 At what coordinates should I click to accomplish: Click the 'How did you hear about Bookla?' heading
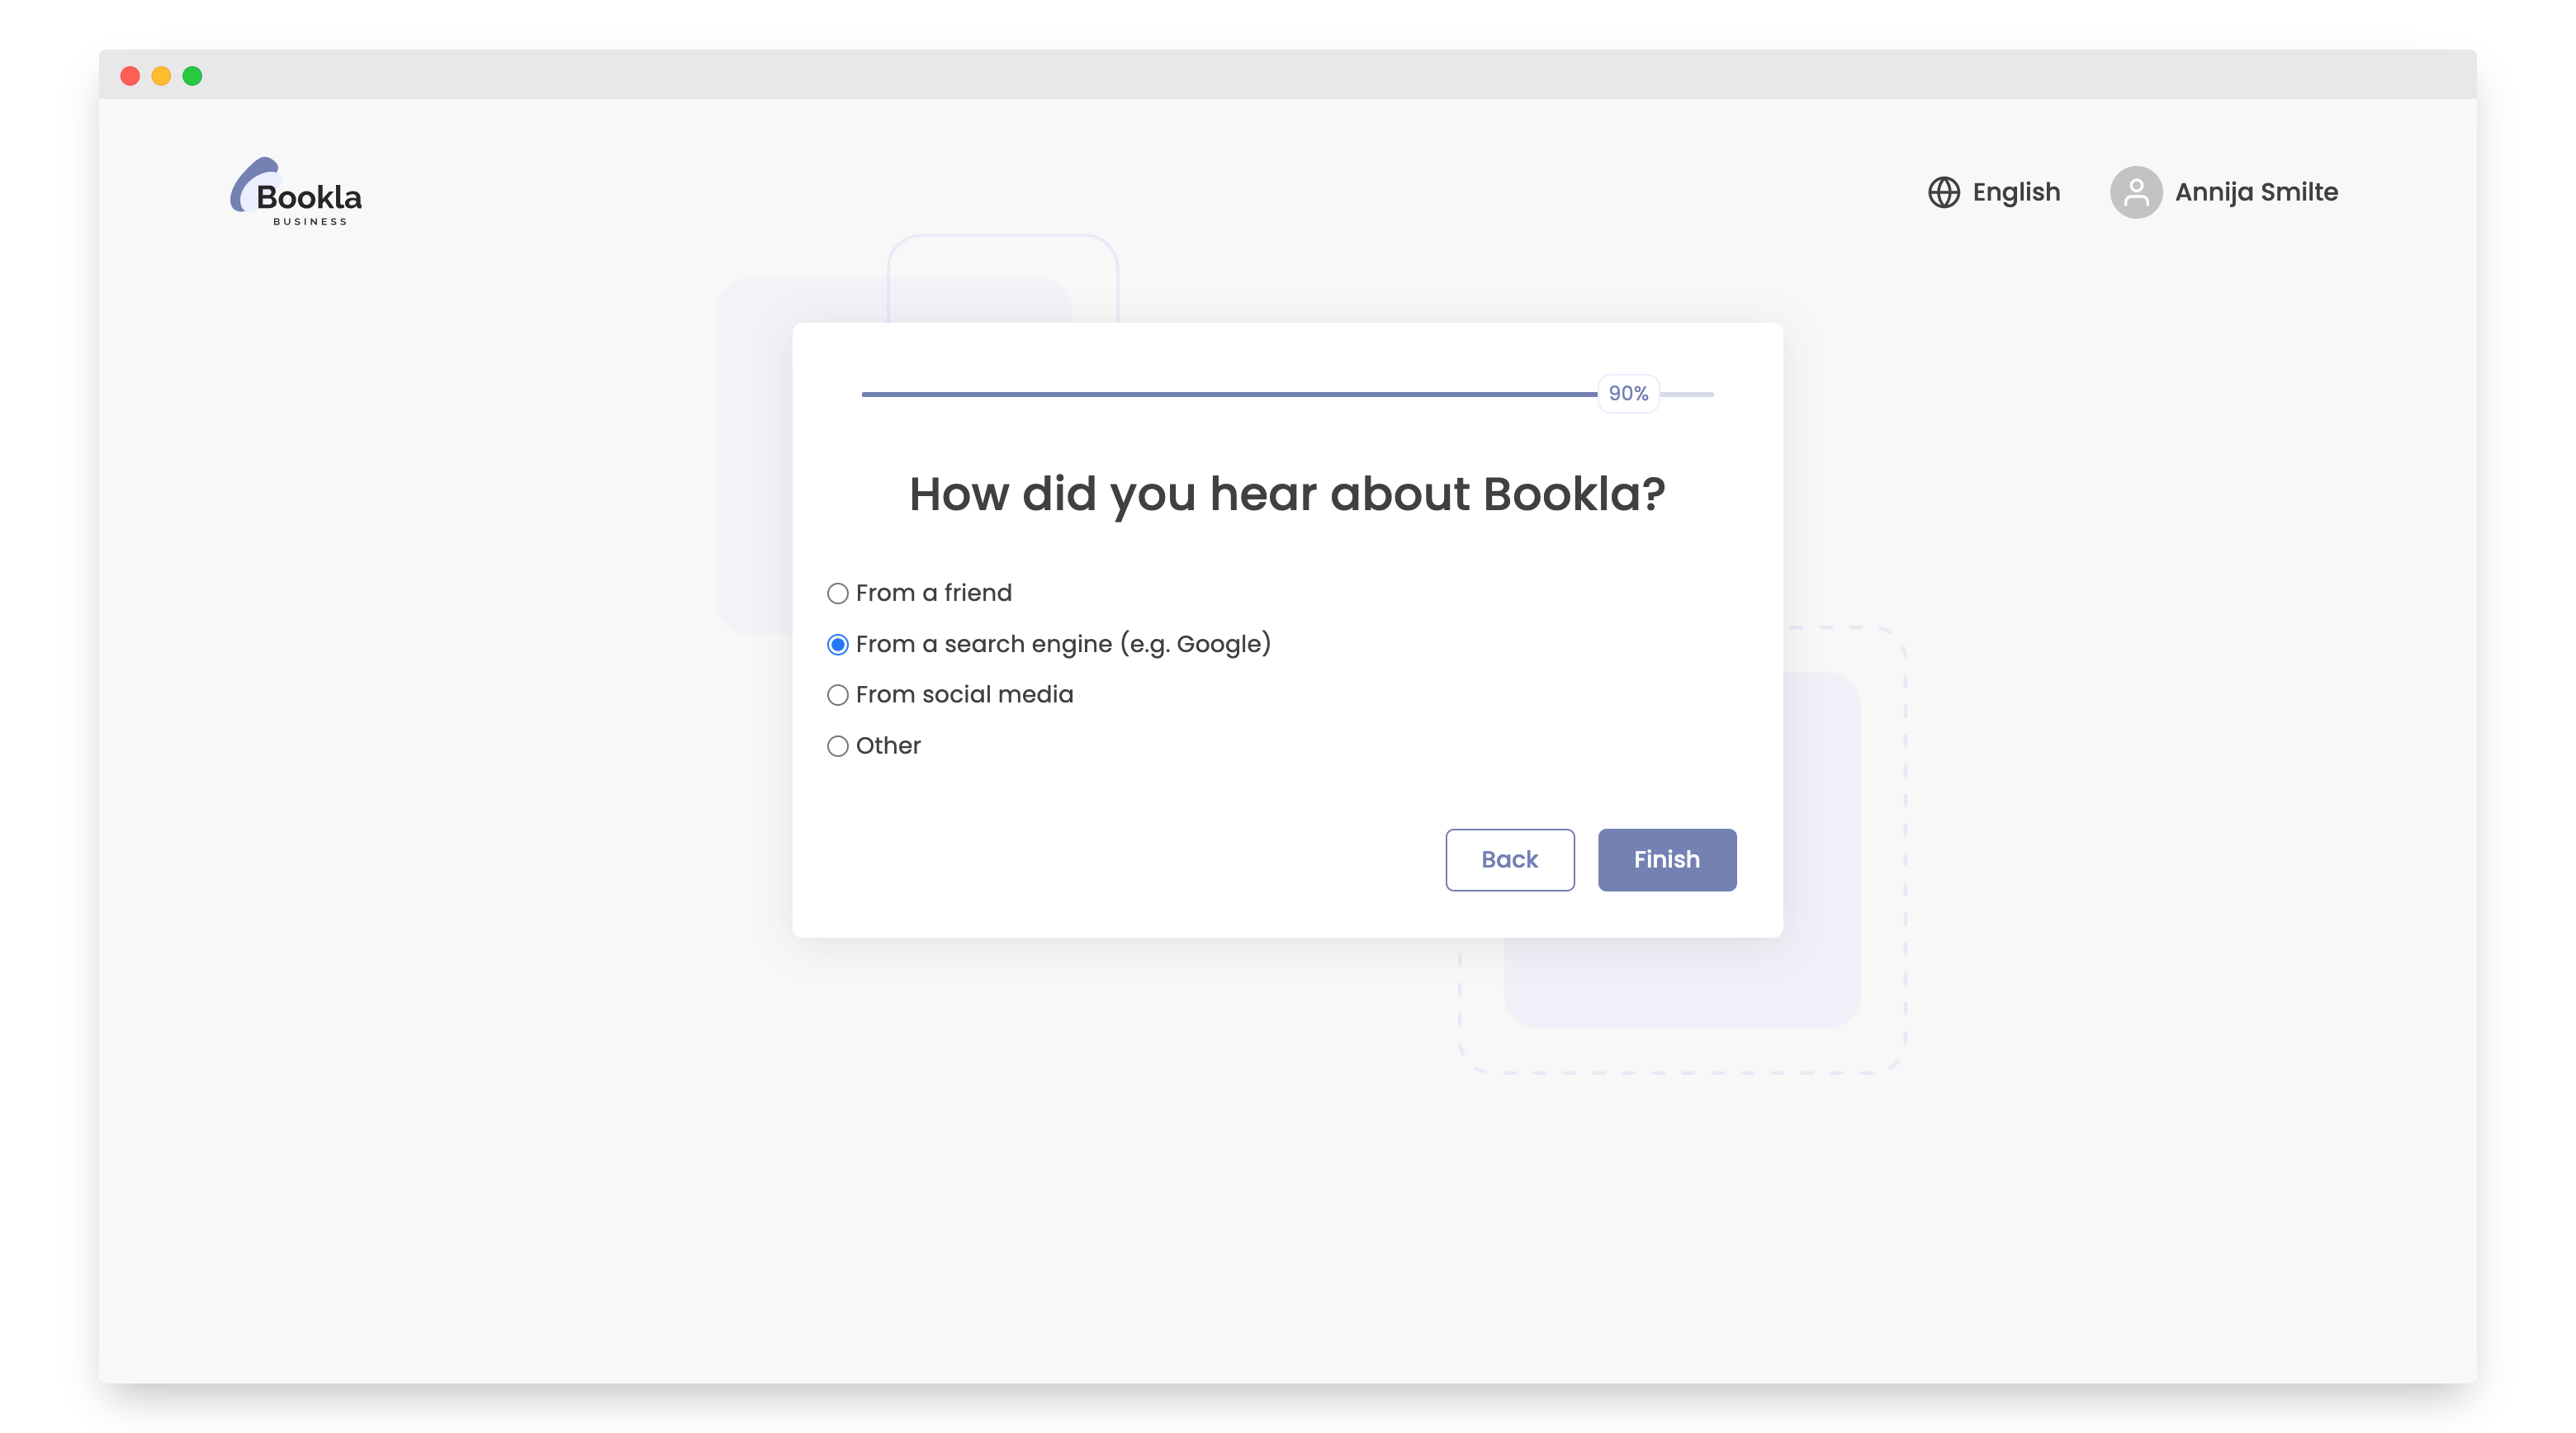(1286, 492)
